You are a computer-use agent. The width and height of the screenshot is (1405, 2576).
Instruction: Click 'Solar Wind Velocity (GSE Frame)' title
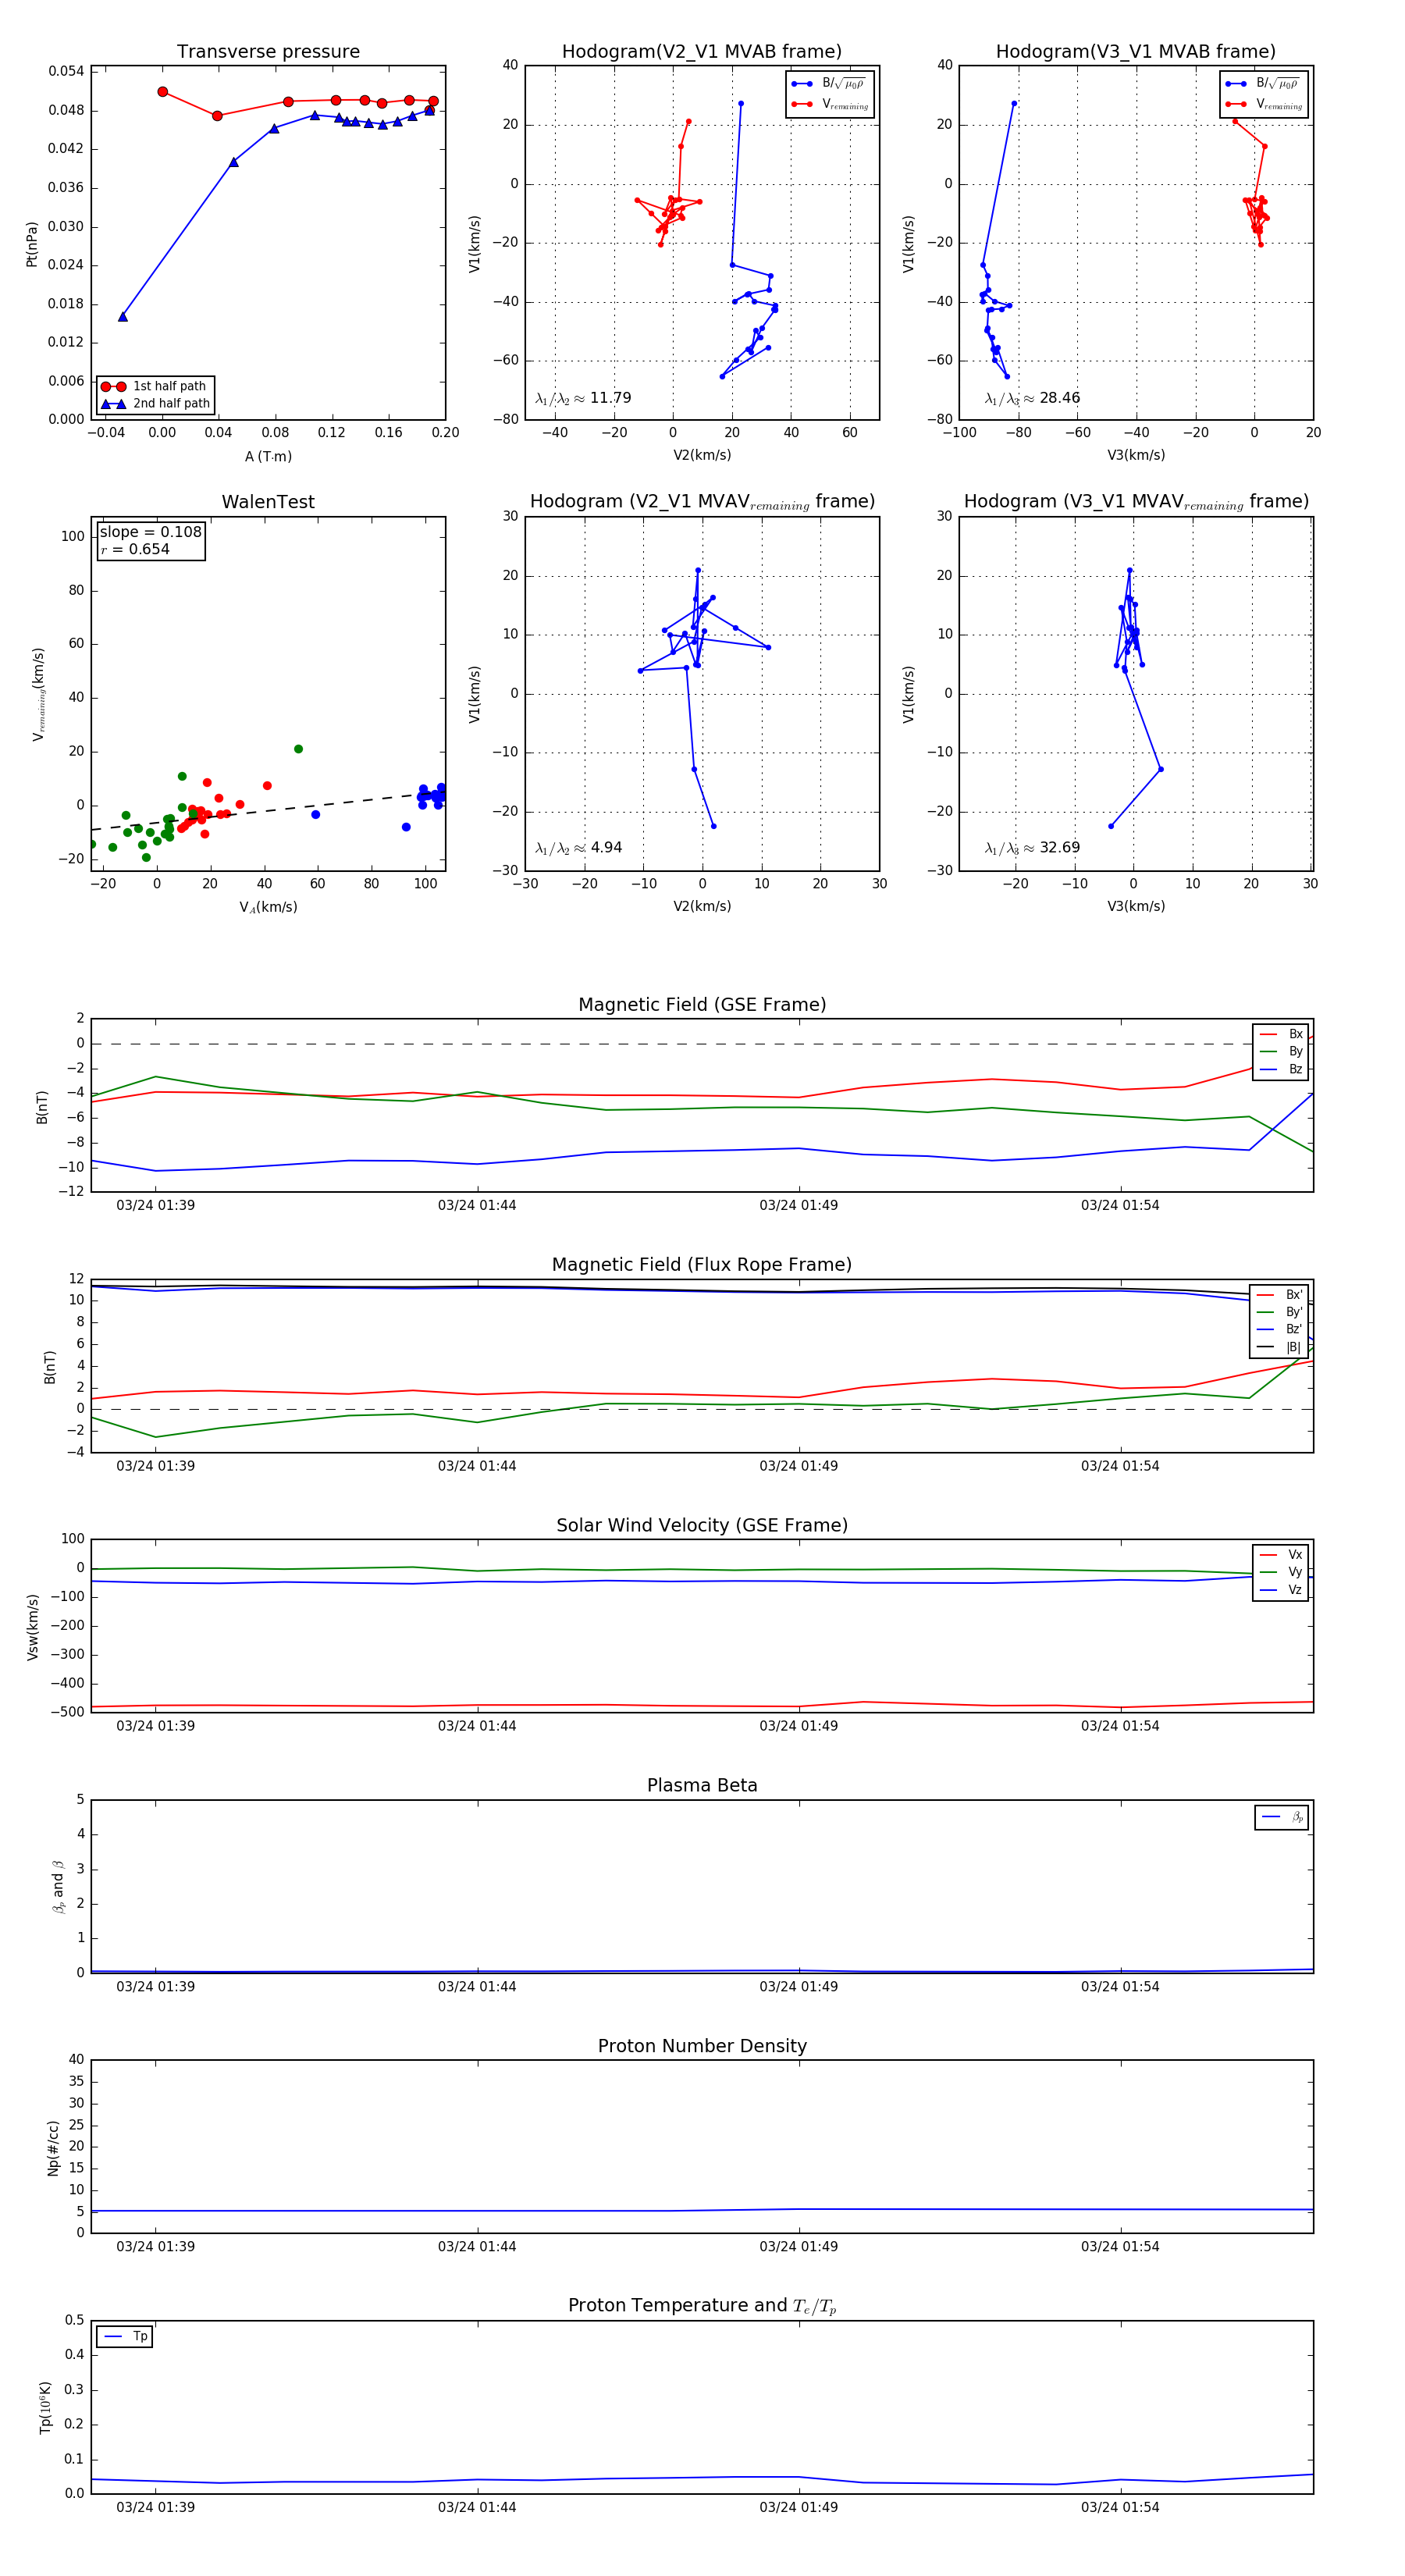[702, 1525]
